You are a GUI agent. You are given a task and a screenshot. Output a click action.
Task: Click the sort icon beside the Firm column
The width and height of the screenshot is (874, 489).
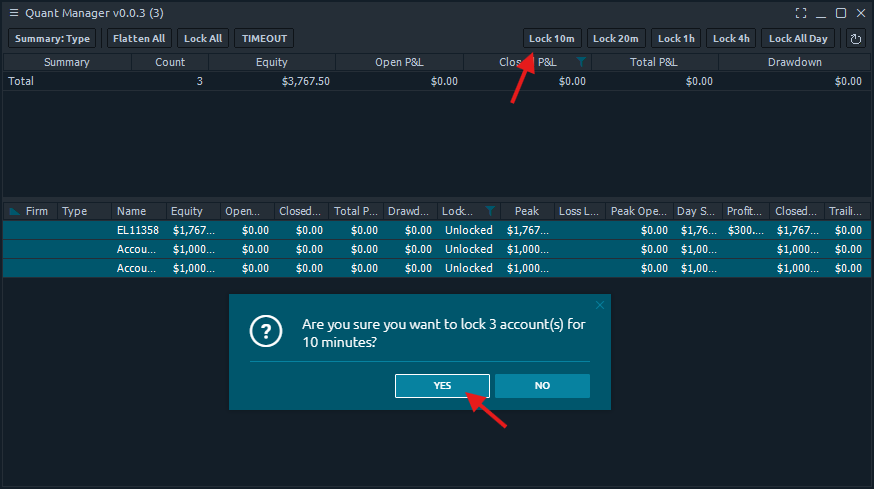tap(14, 211)
